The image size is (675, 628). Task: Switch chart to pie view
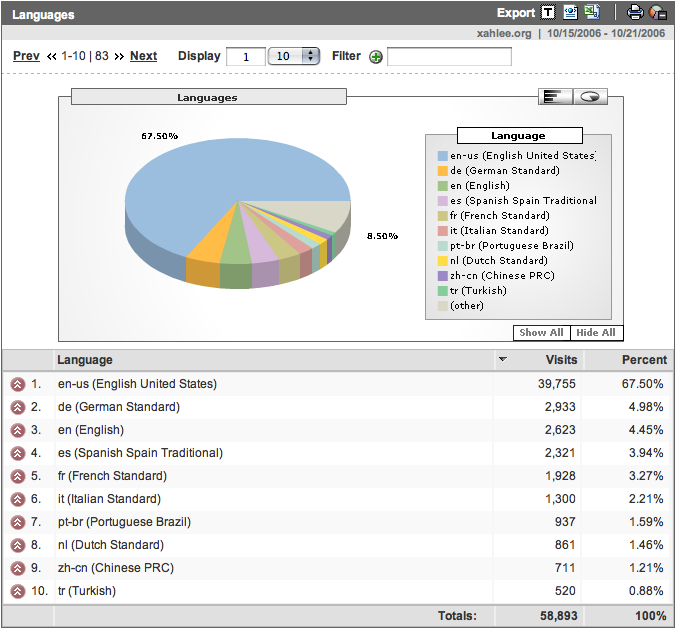tap(591, 96)
